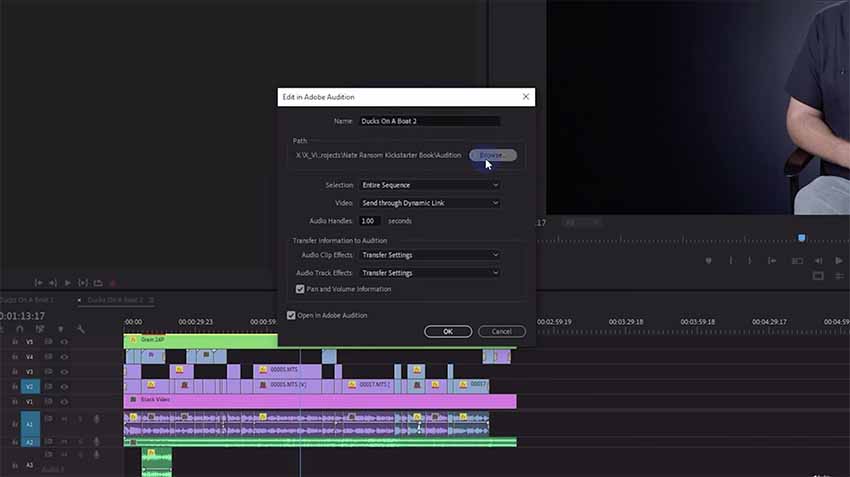Hide track V3 with eye icon
The height and width of the screenshot is (477, 850).
64,371
